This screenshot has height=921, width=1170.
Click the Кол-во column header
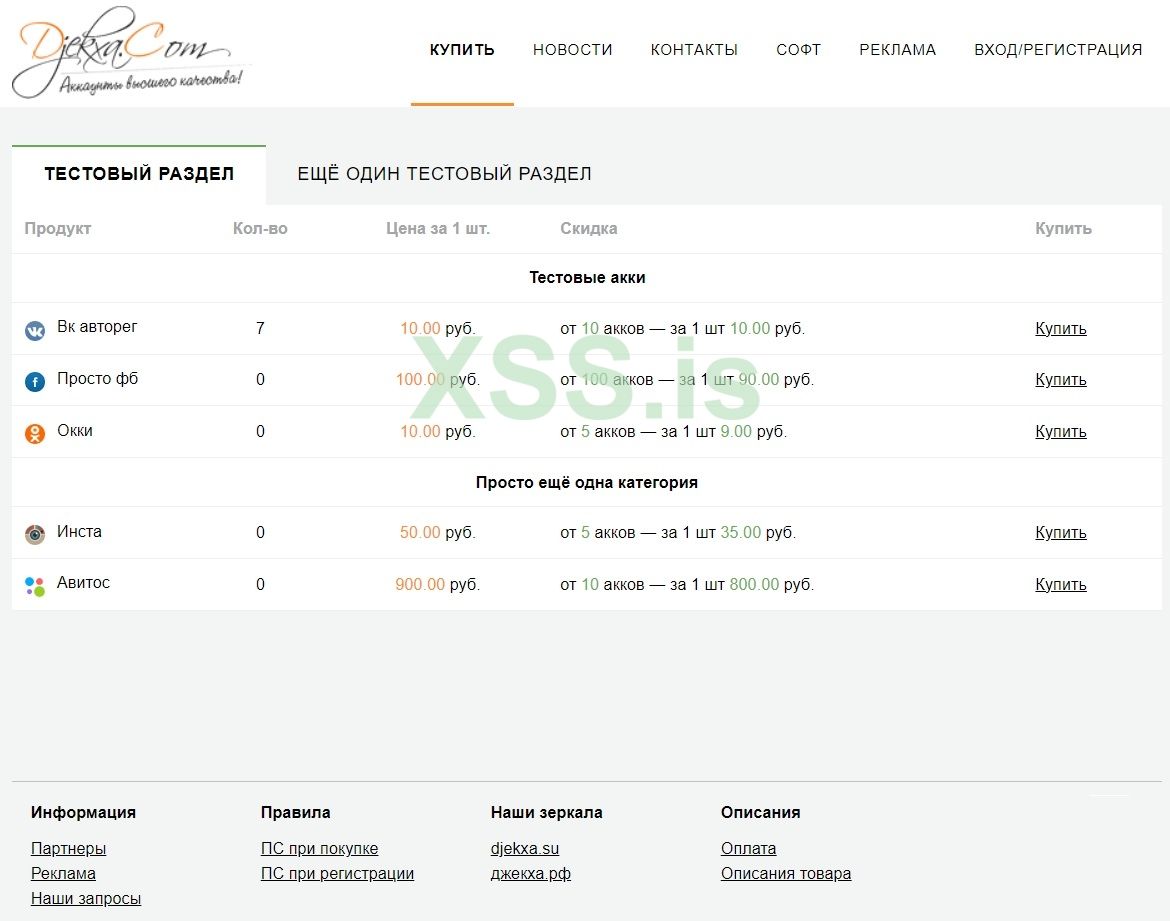coord(260,228)
